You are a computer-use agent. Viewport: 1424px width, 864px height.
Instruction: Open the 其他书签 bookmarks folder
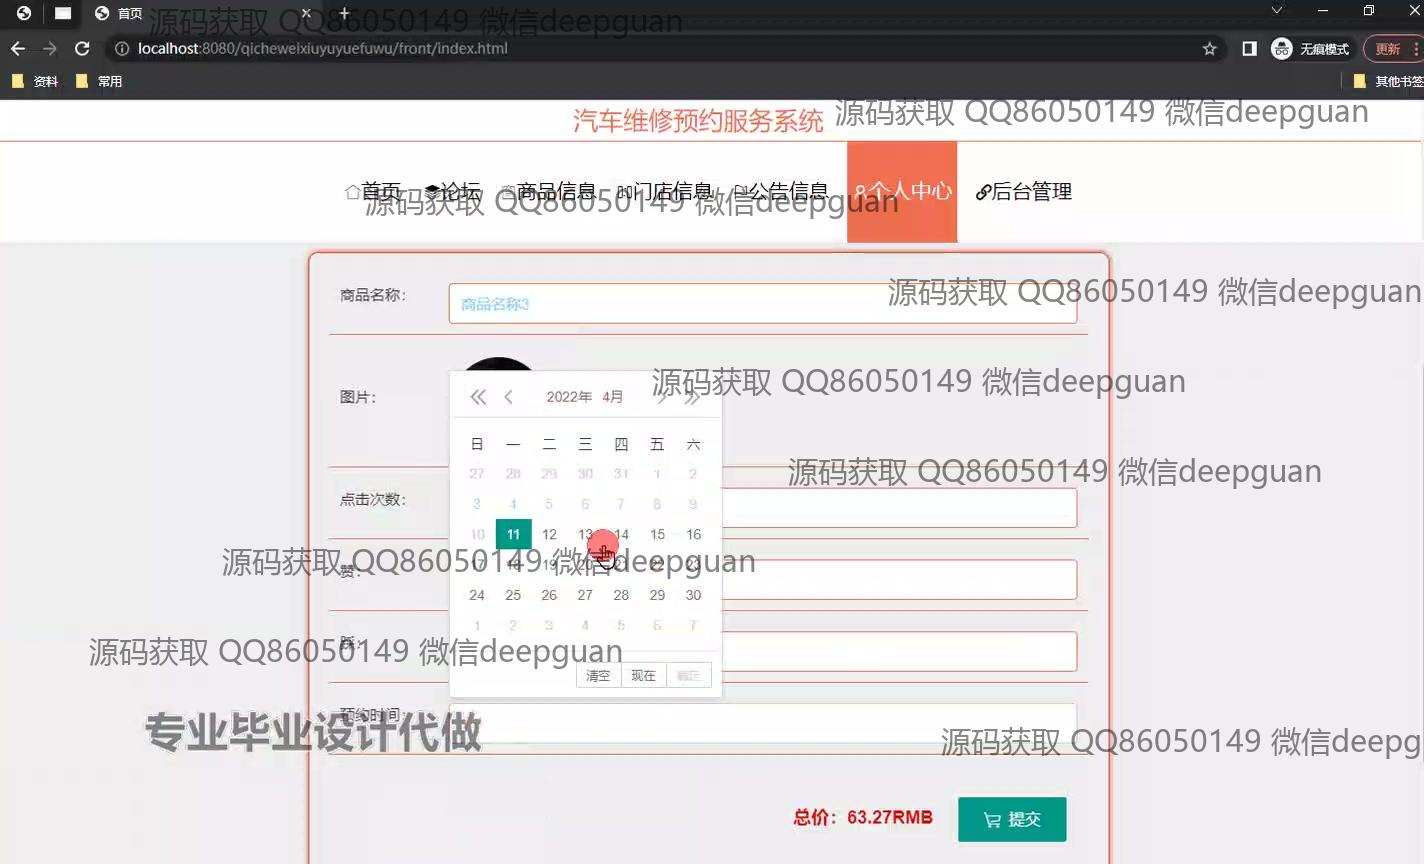coord(1388,81)
